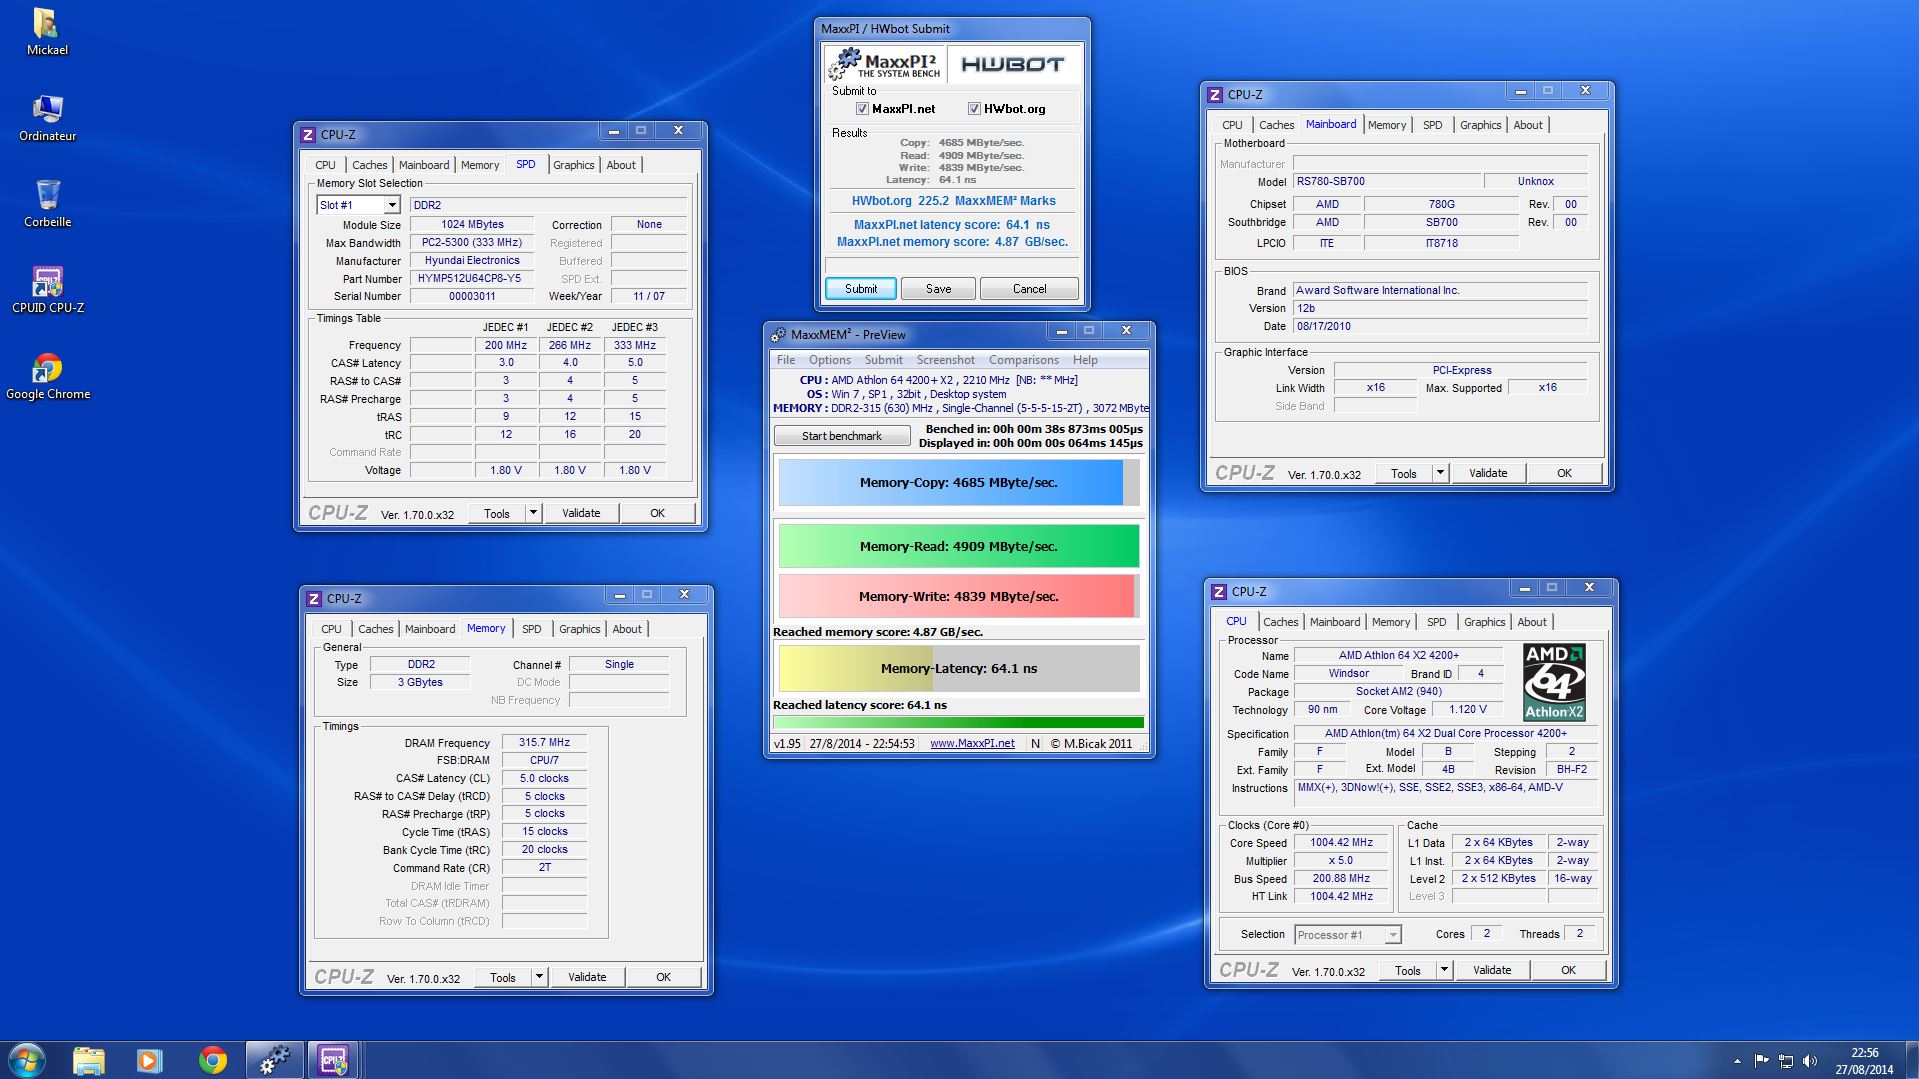Switch to Caches tab in SPD window
The width and height of the screenshot is (1919, 1079).
click(369, 165)
